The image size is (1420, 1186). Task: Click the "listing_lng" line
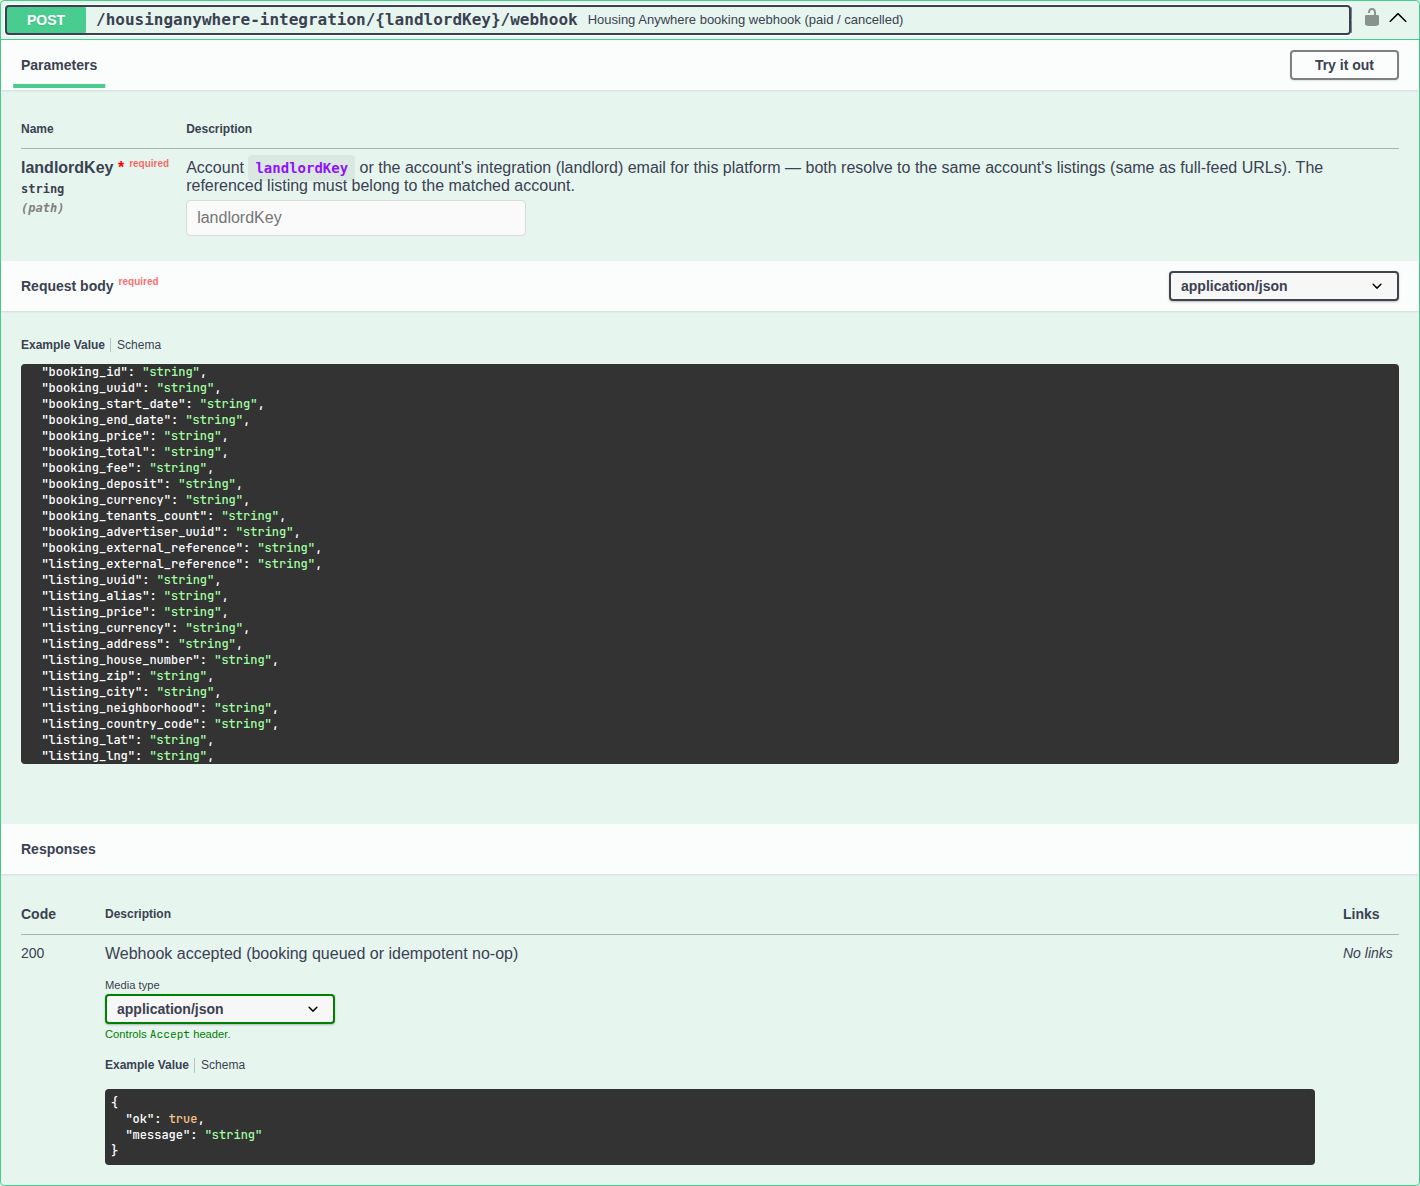(128, 756)
